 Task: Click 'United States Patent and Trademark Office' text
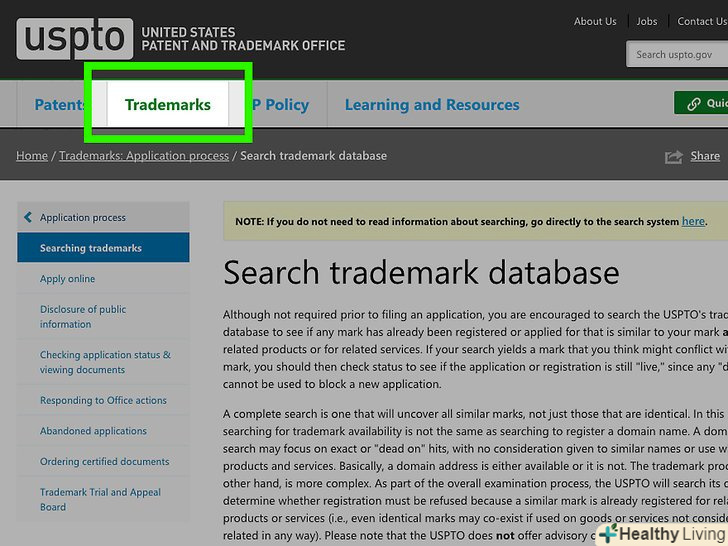[243, 39]
